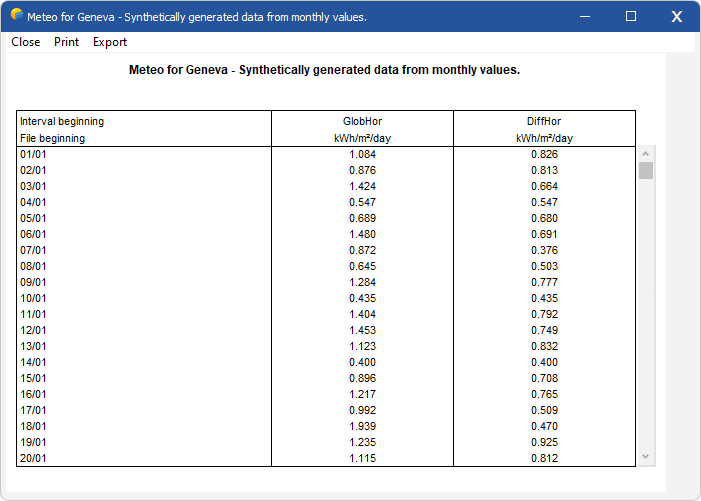Minimize the Meteo for Geneva window
The width and height of the screenshot is (701, 501).
click(x=585, y=17)
